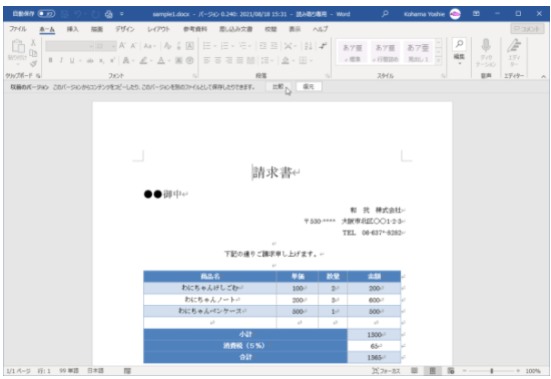
Task: Click the Character Border icon
Action: 190,46
